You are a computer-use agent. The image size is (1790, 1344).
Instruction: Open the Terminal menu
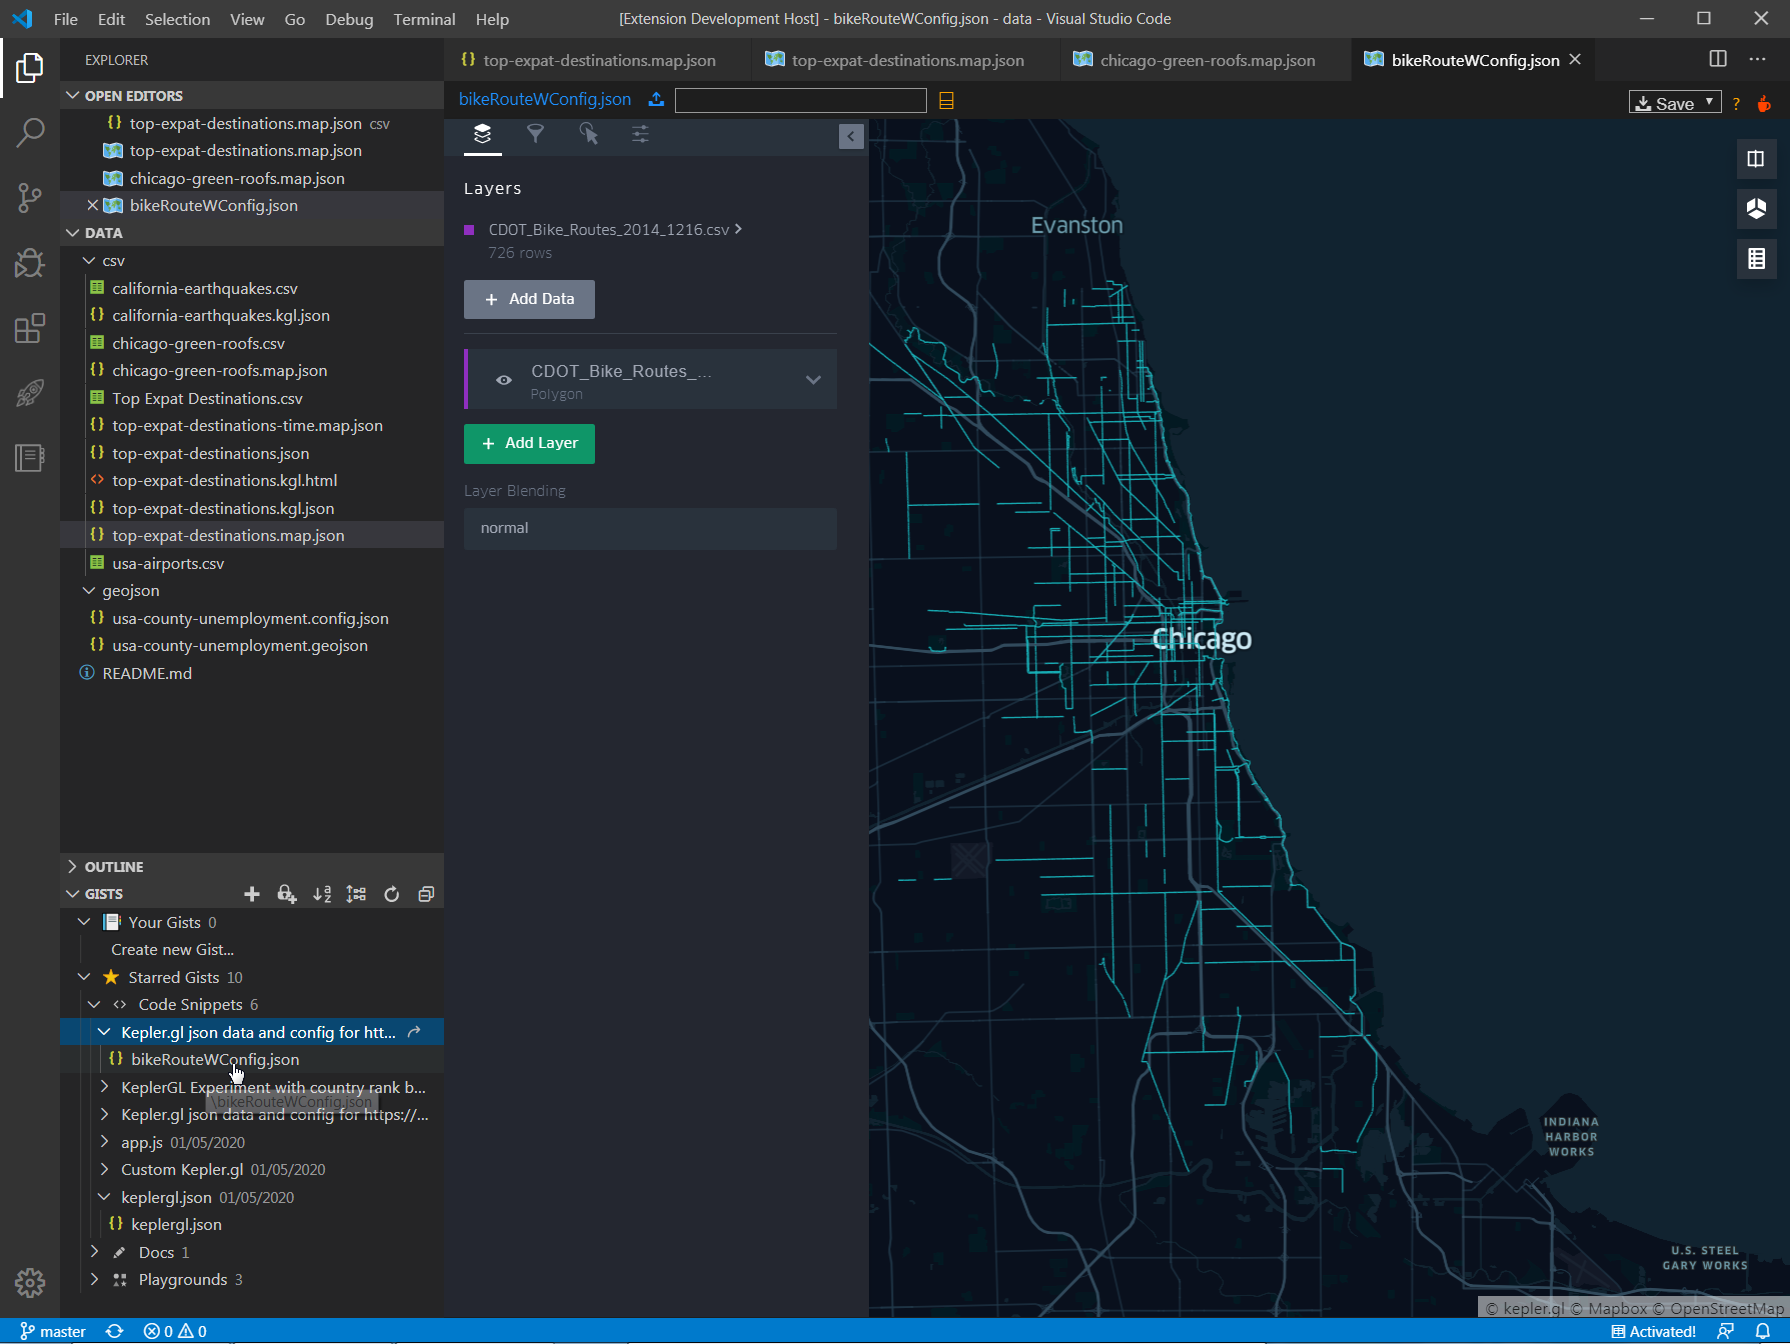(x=424, y=19)
